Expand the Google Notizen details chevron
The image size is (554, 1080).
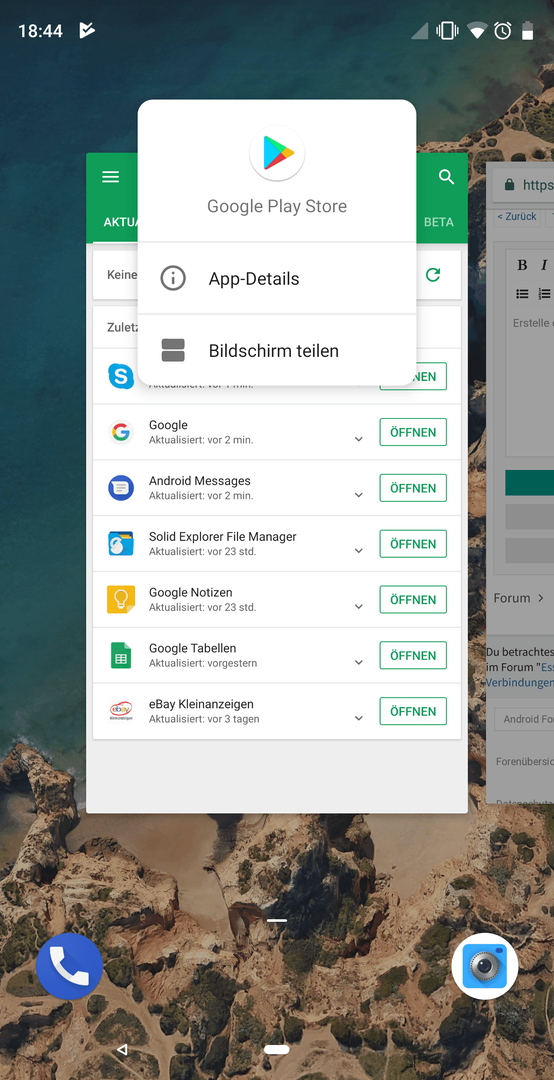[358, 607]
